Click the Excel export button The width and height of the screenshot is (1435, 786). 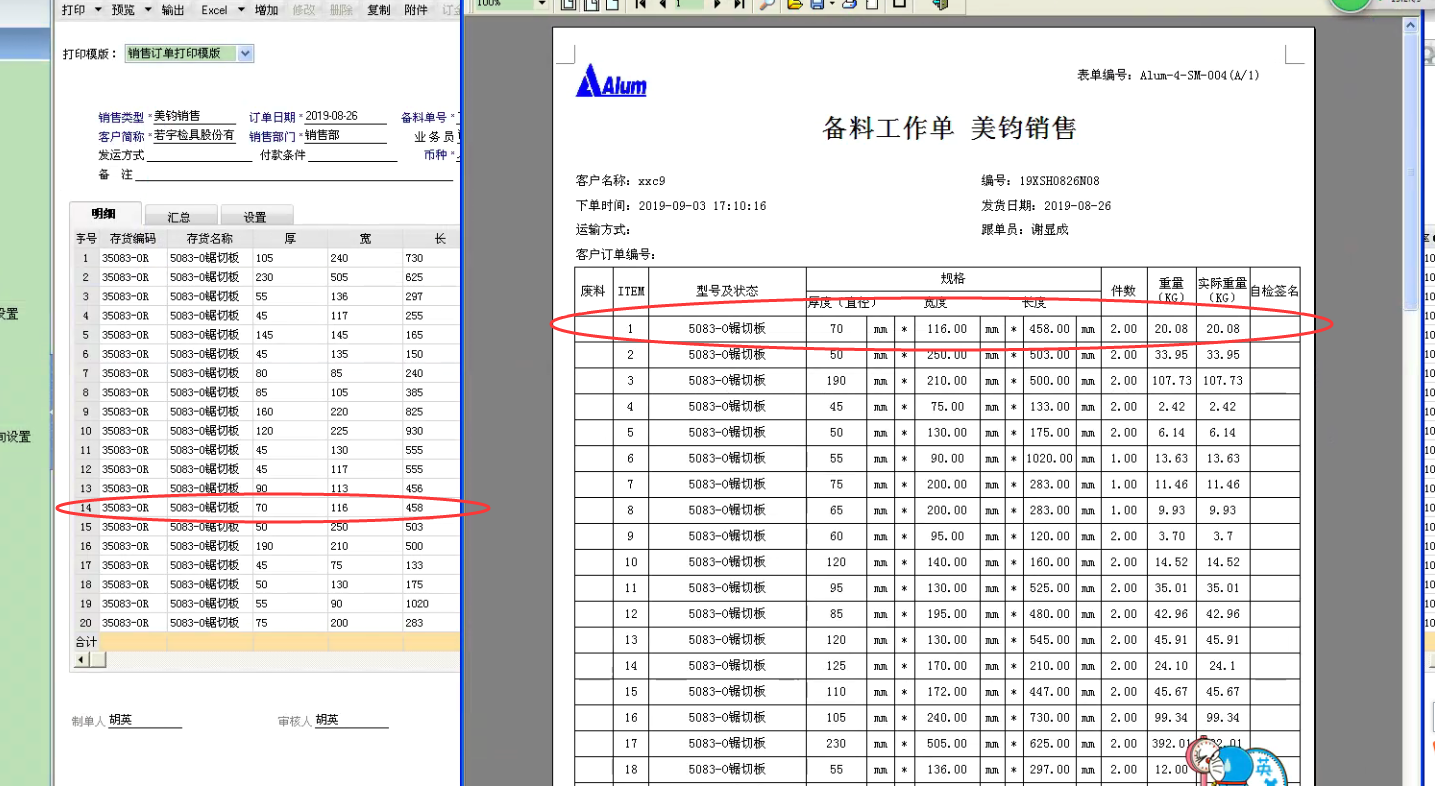[x=214, y=10]
